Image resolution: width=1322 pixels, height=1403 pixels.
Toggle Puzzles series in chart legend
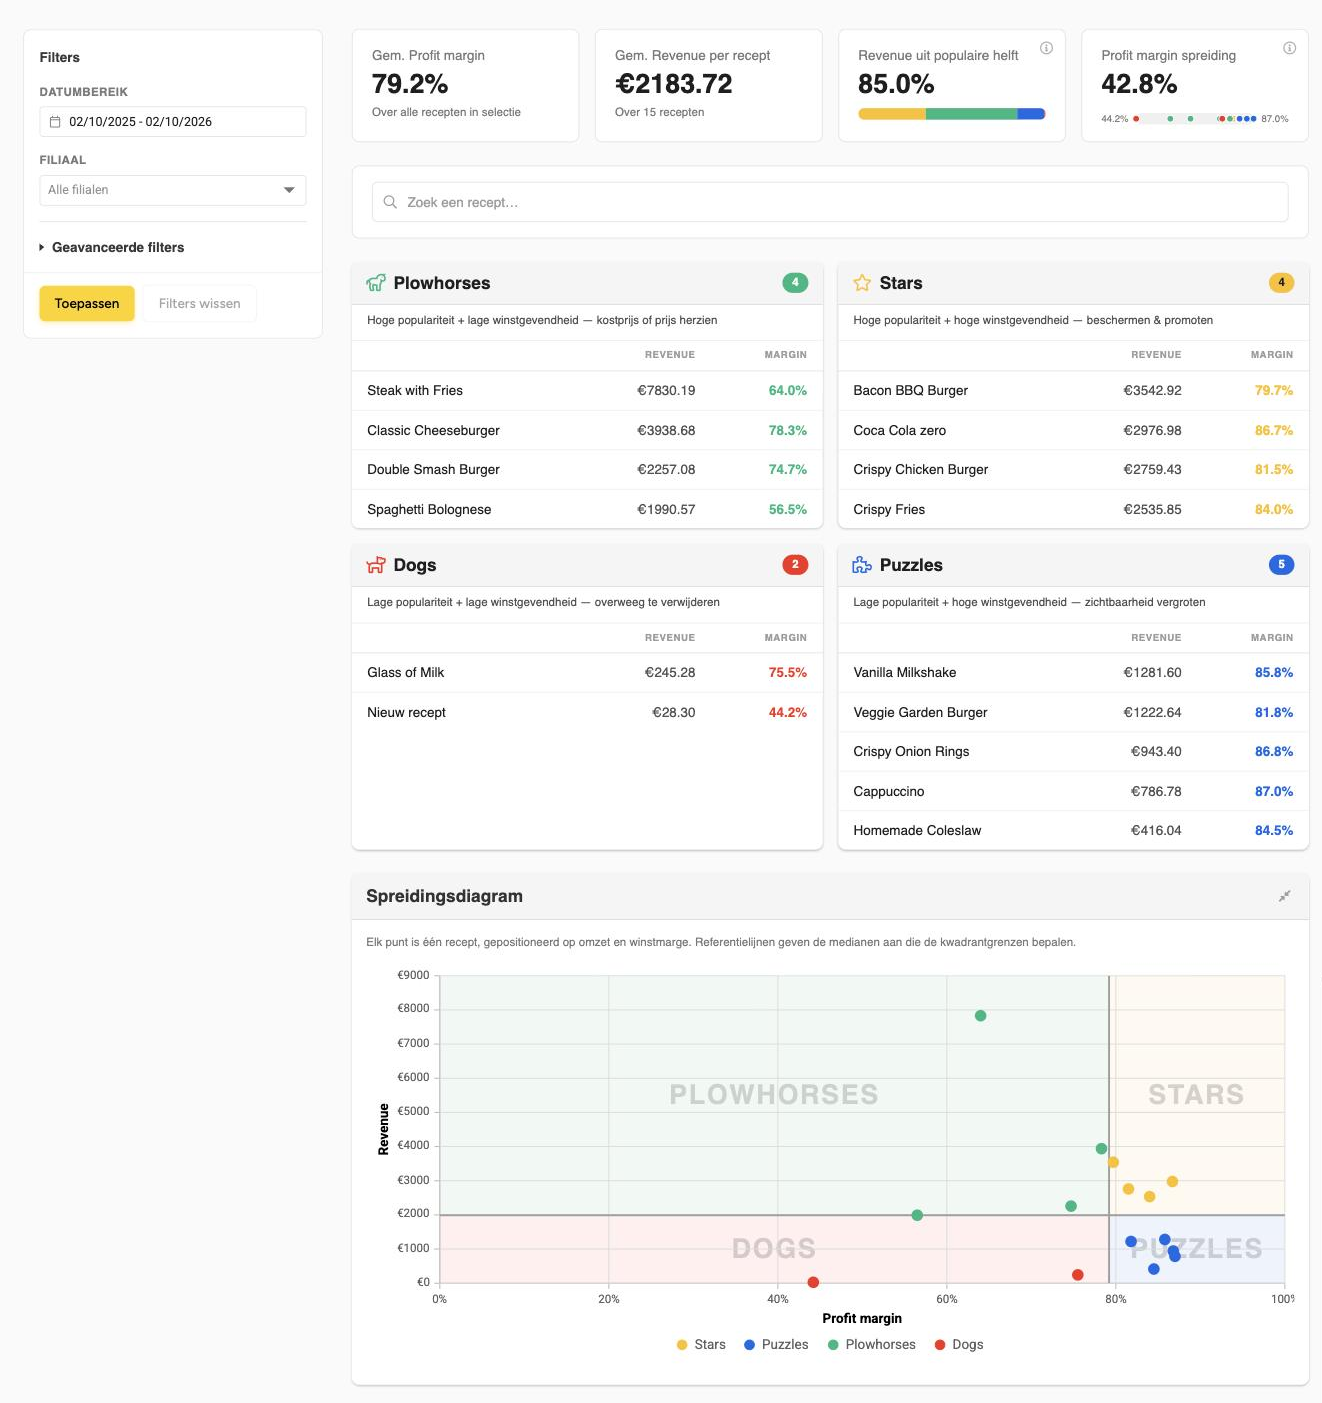[x=776, y=1345]
